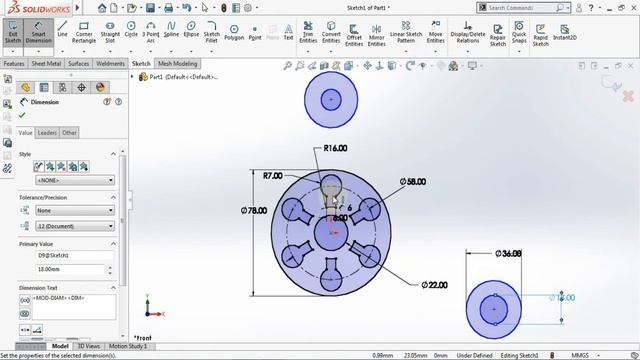Choose the Point tool
The height and width of the screenshot is (360, 640).
tap(255, 32)
